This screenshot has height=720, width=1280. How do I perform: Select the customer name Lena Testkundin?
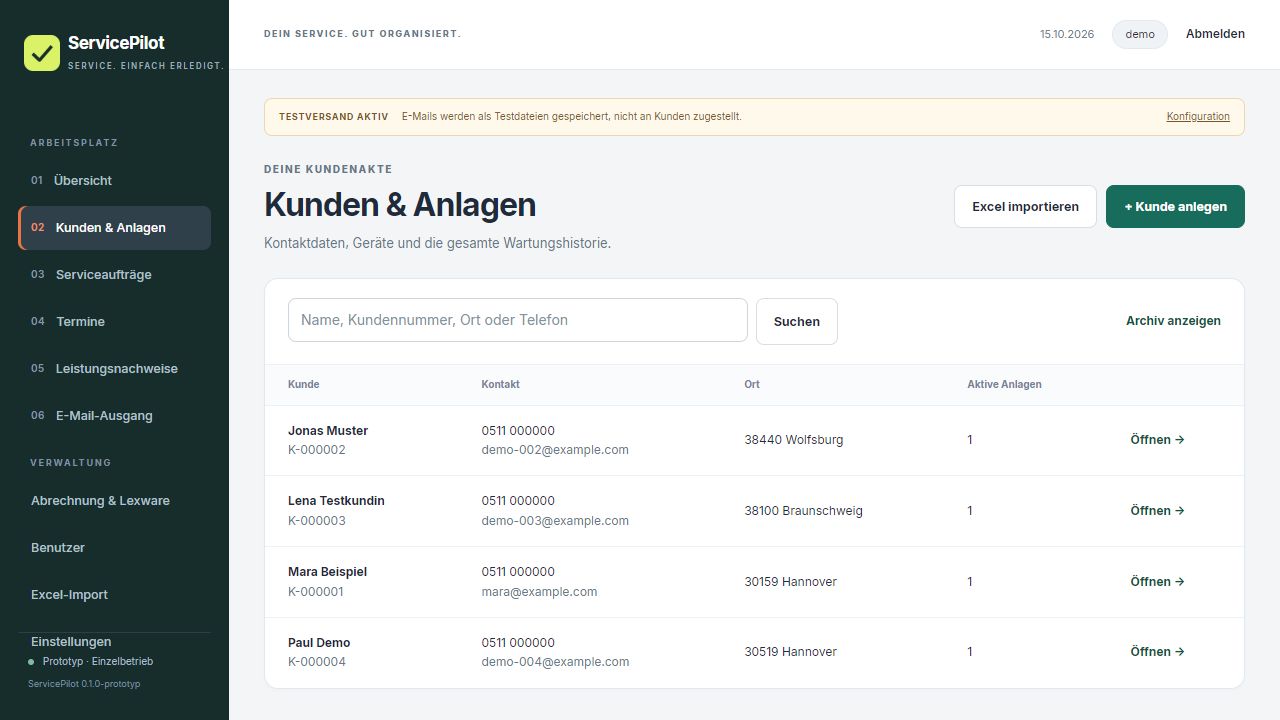(336, 501)
